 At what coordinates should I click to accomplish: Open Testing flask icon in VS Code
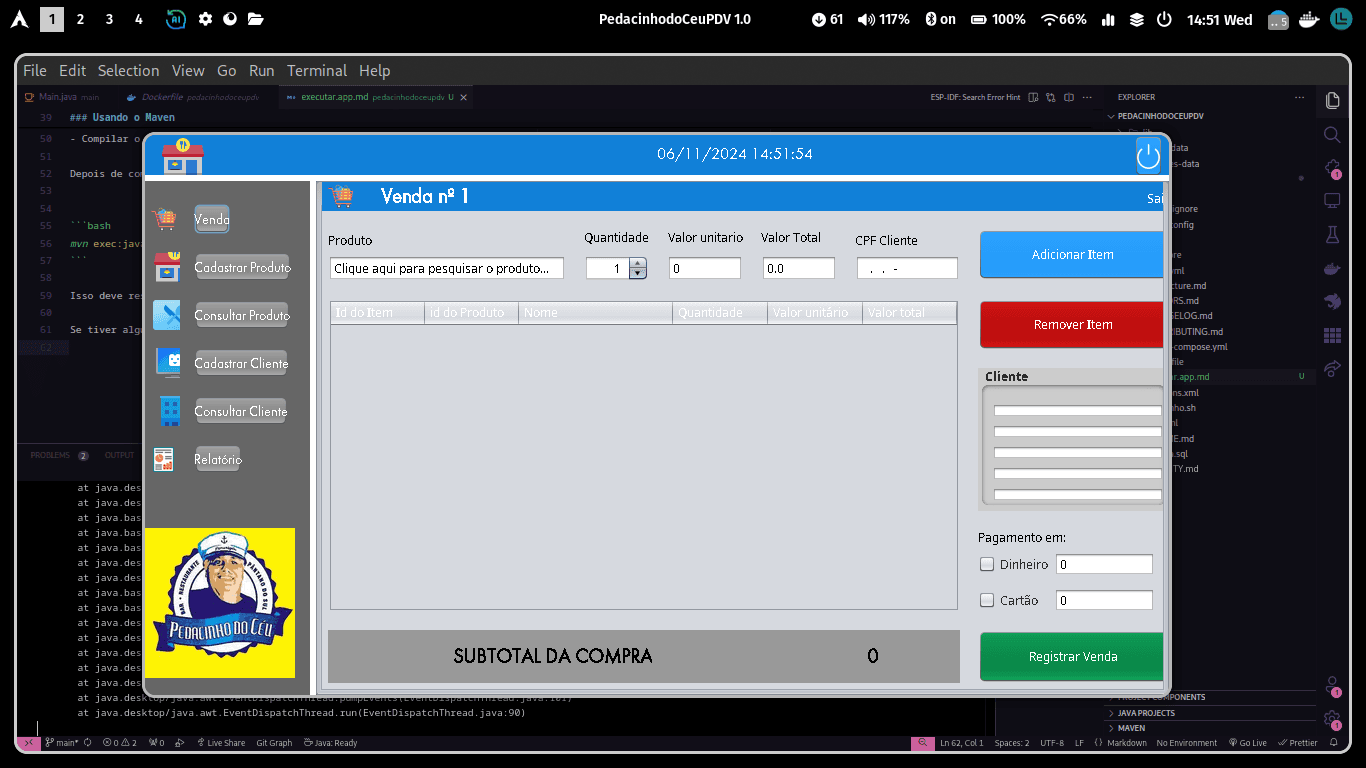pyautogui.click(x=1332, y=234)
